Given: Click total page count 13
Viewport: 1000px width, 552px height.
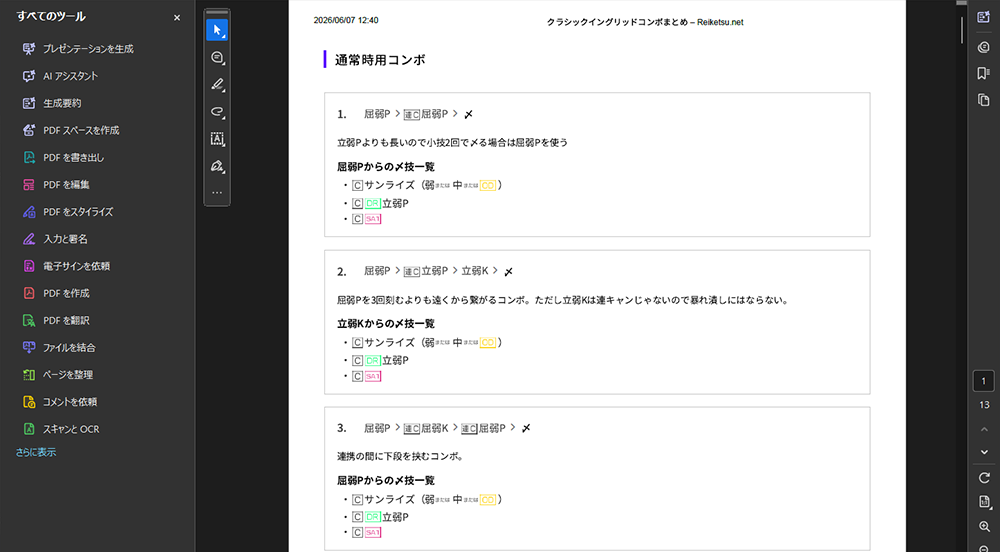Looking at the screenshot, I should [x=984, y=405].
